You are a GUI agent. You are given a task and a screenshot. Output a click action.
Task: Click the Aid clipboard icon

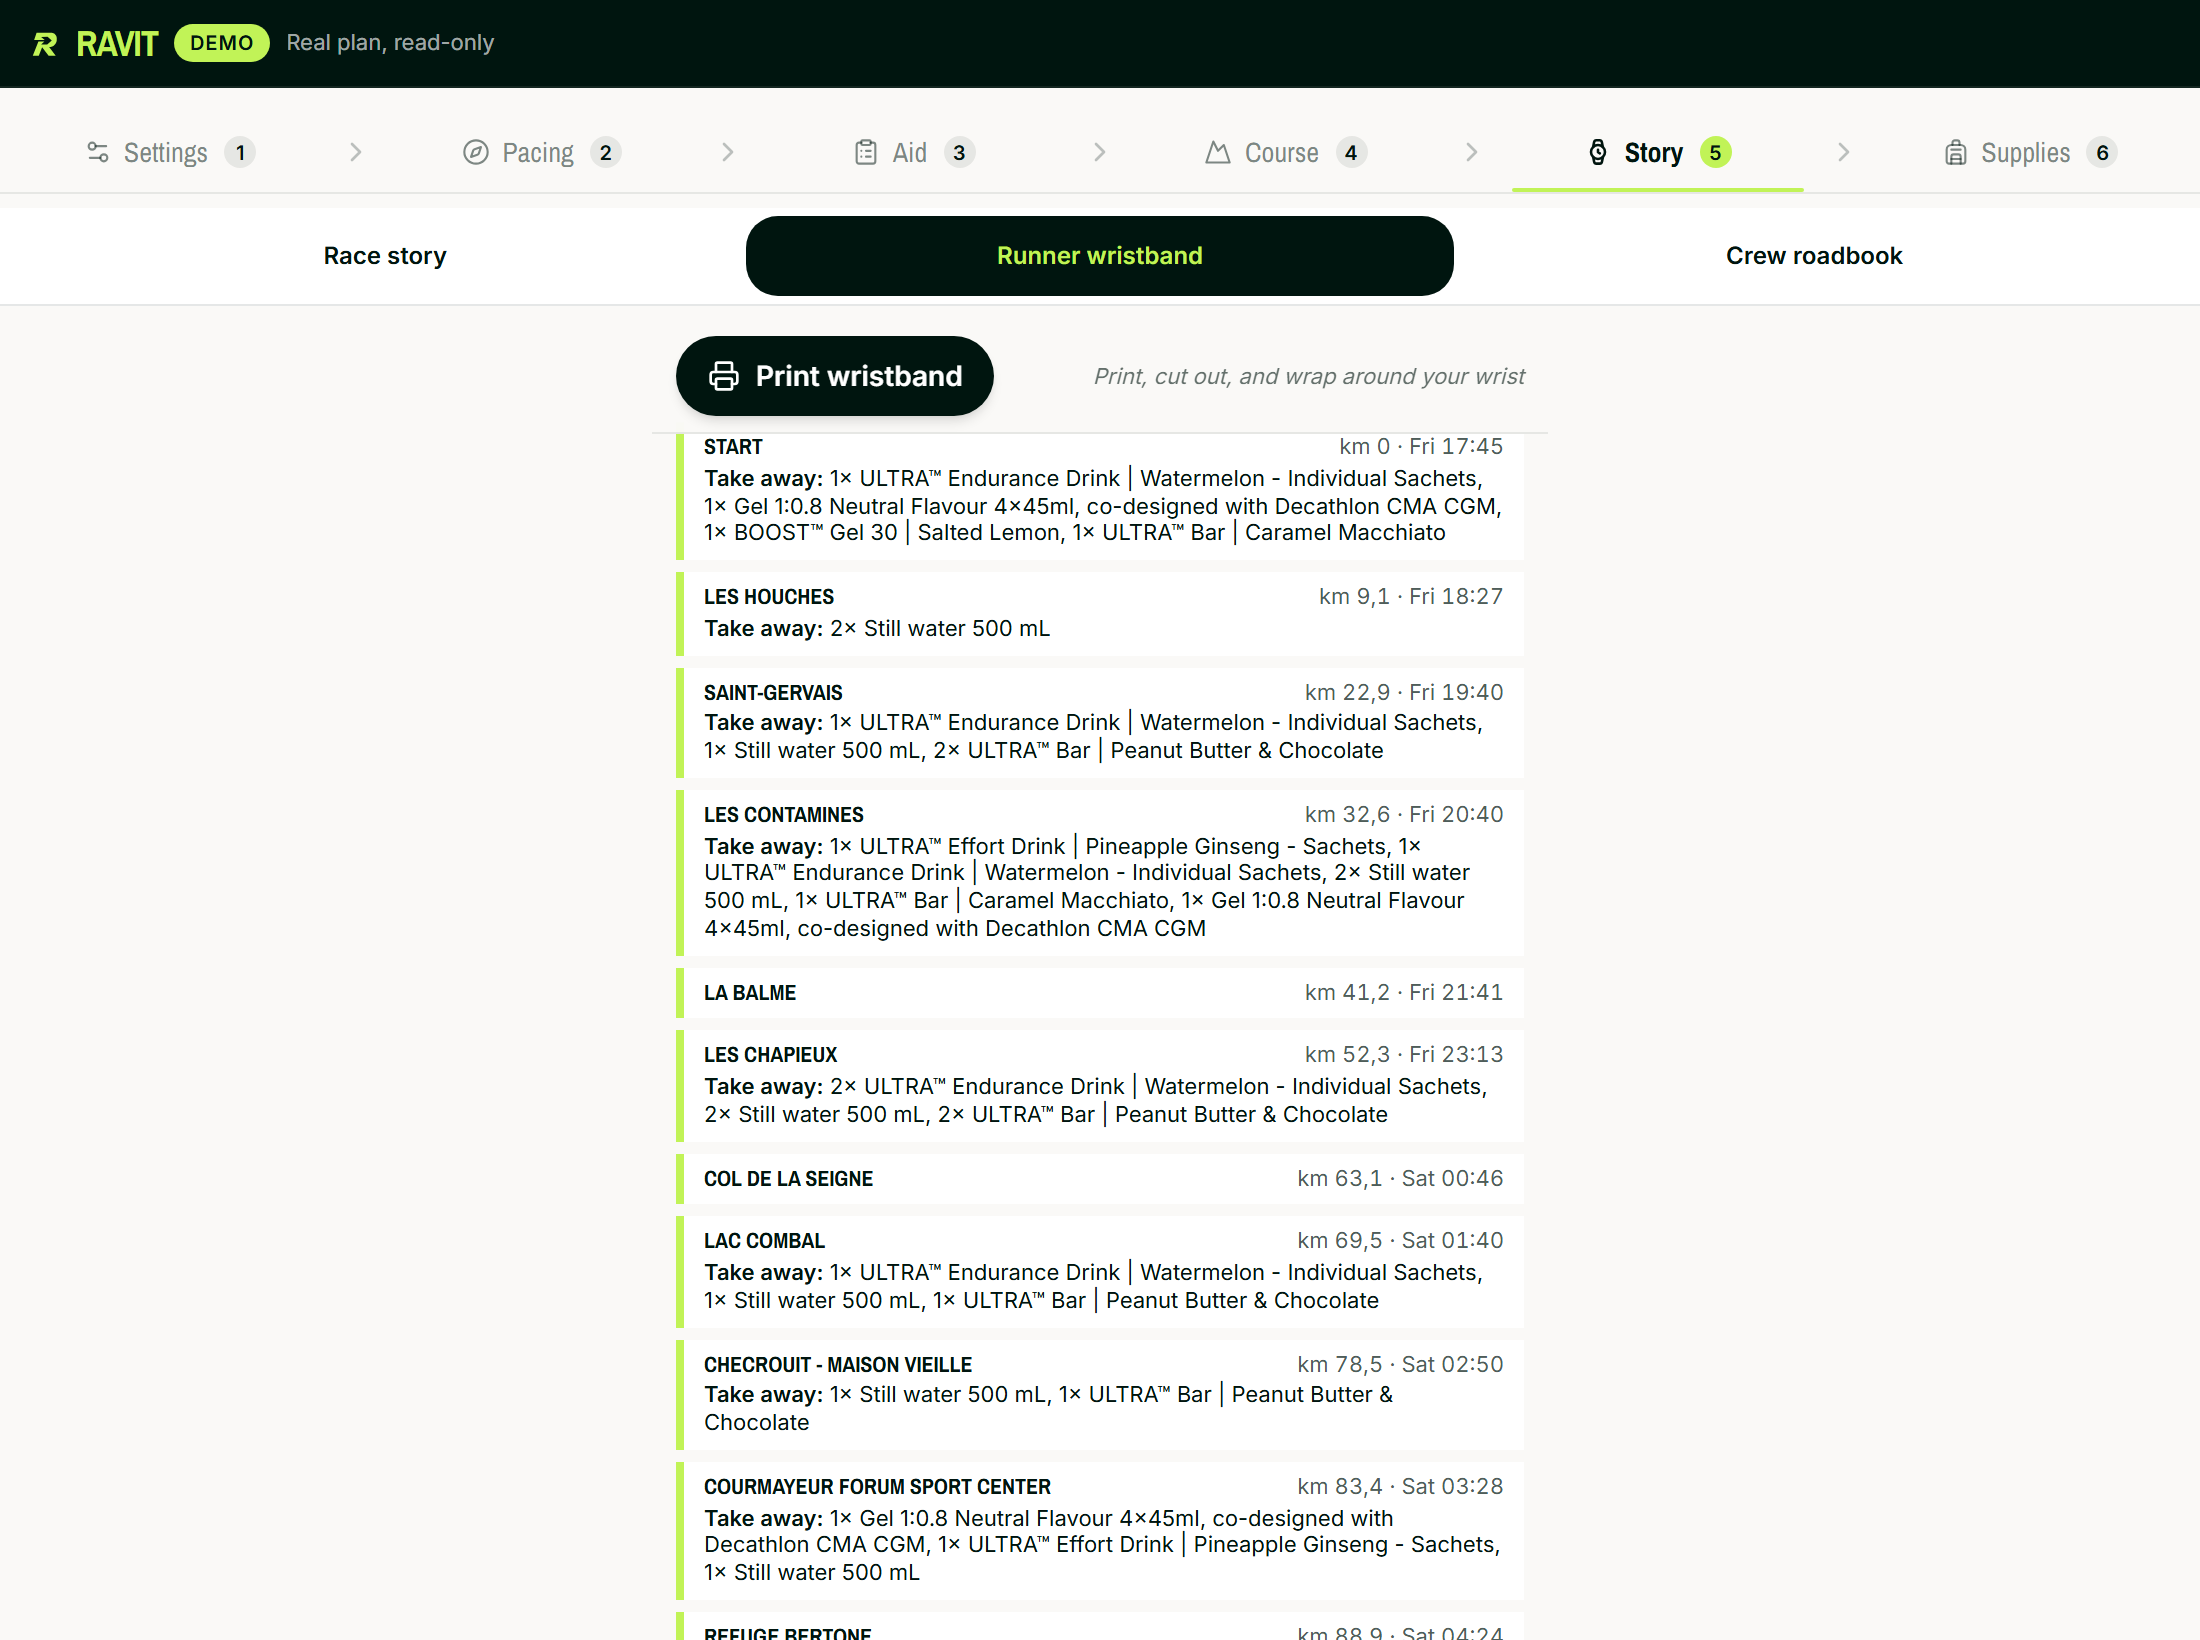tap(866, 152)
